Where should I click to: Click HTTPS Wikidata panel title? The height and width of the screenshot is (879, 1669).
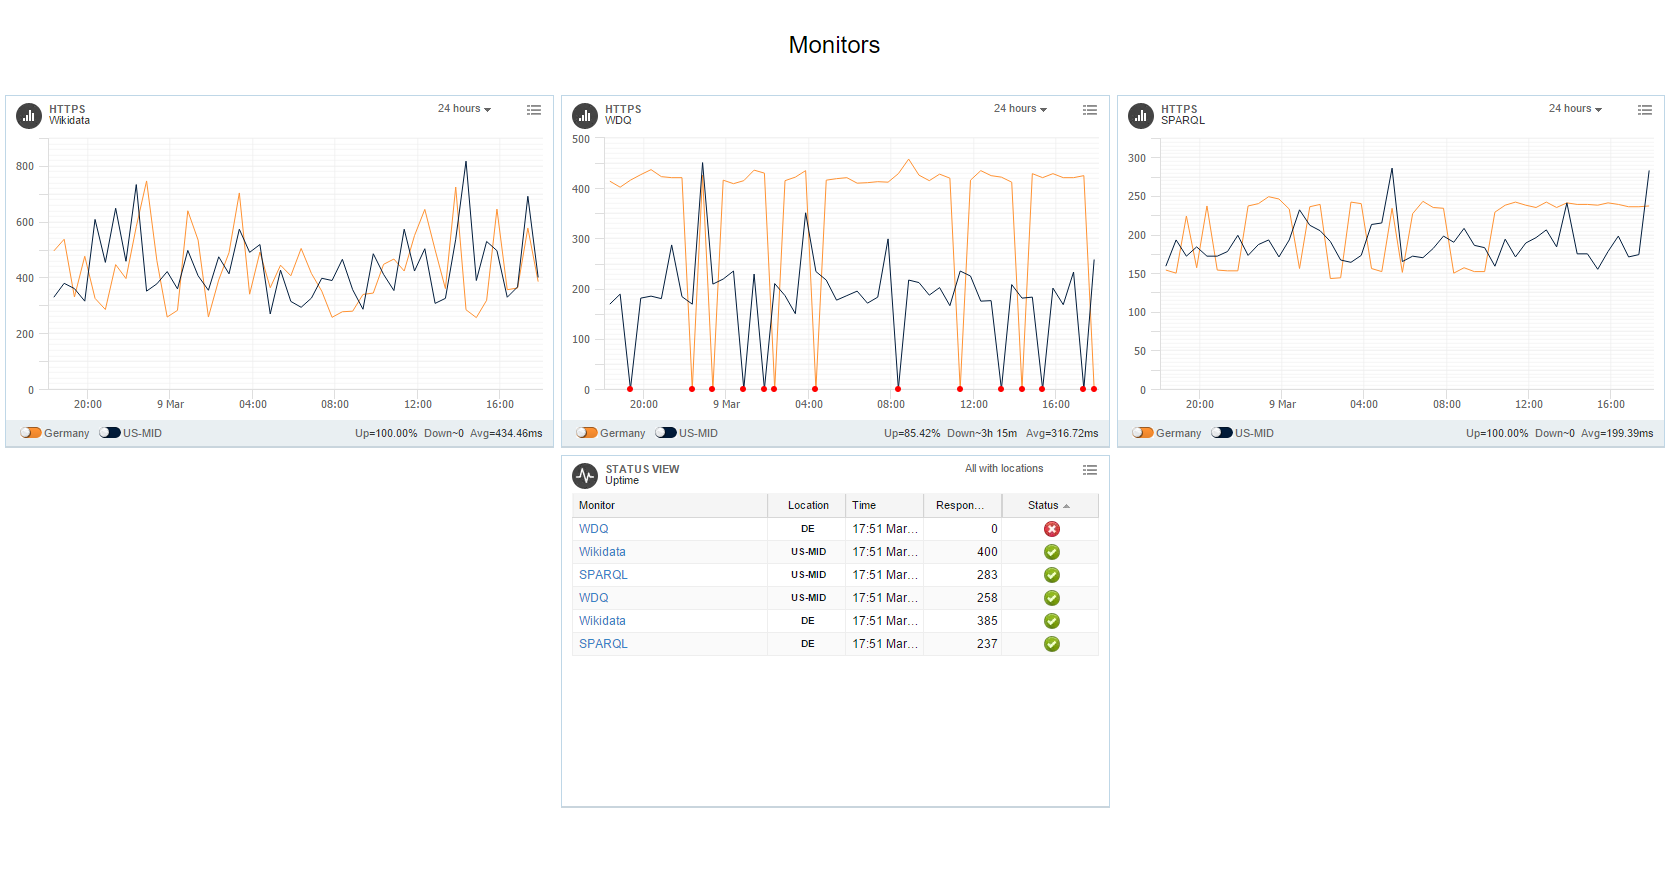coord(69,115)
